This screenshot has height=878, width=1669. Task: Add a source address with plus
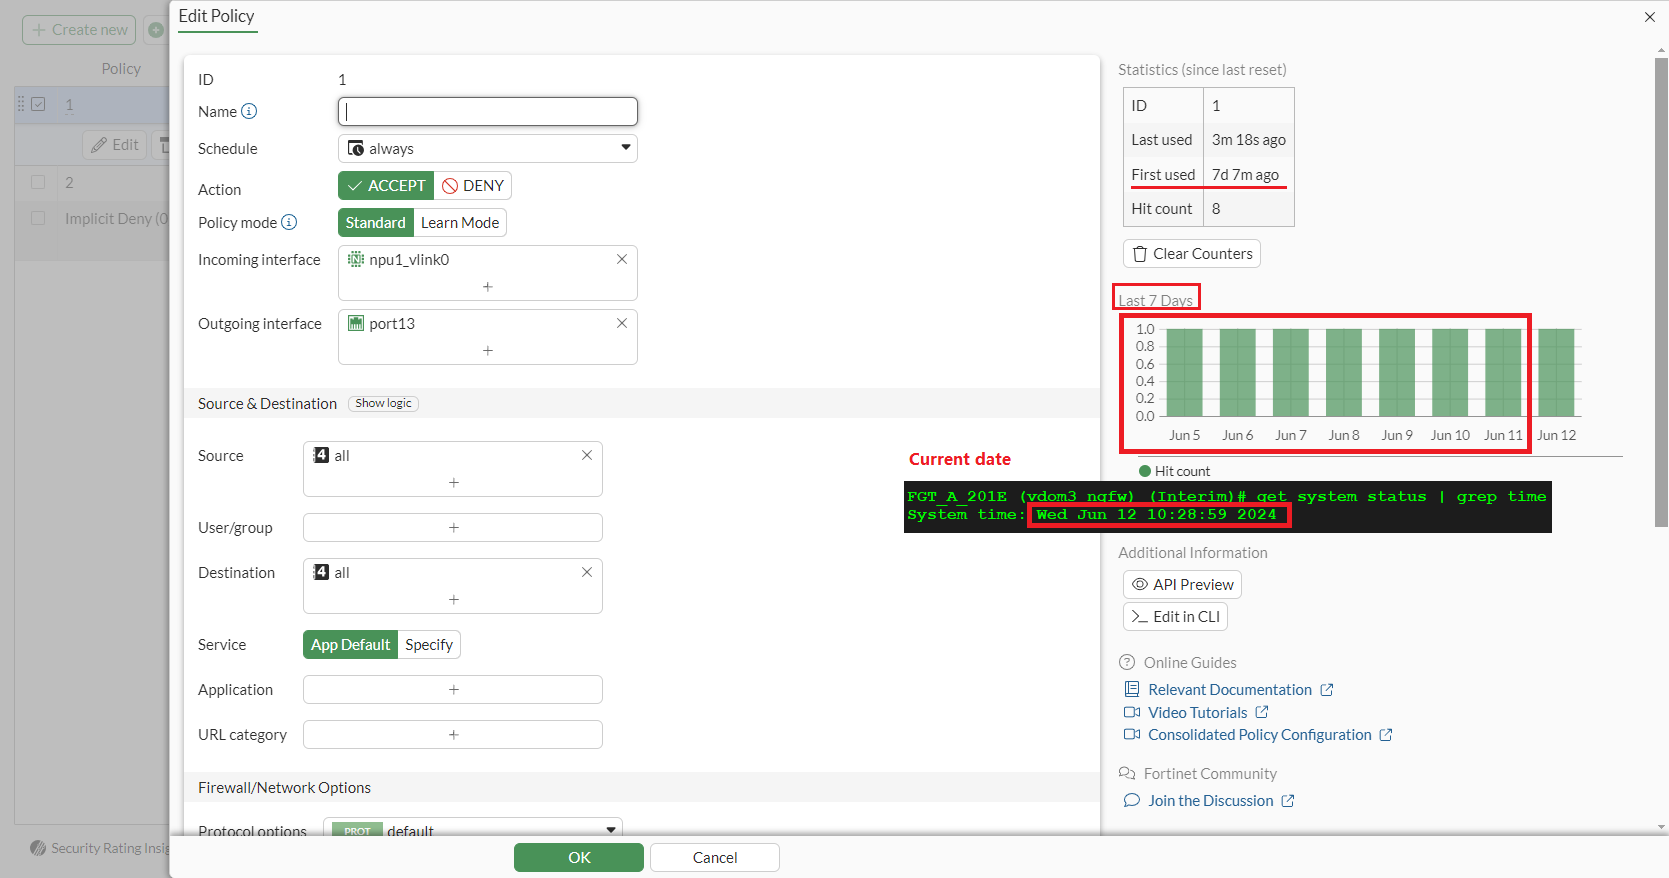(454, 482)
